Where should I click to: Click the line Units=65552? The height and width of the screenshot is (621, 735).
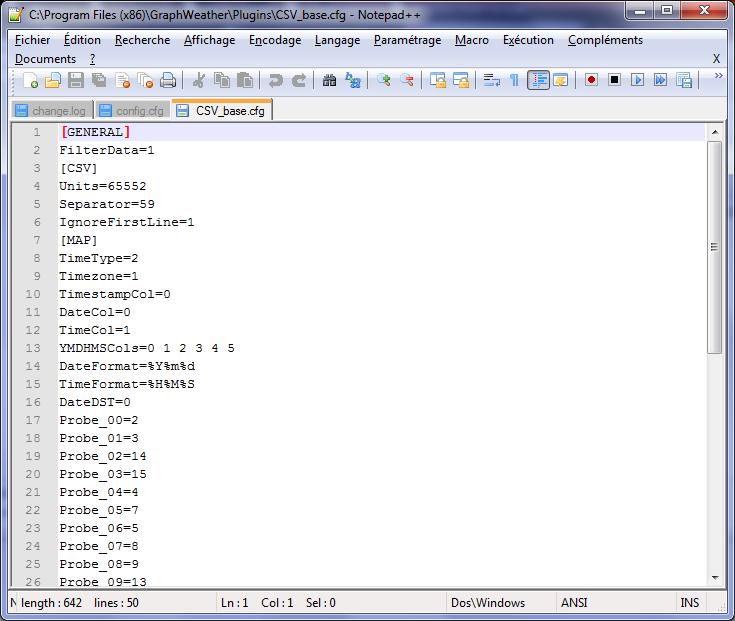coord(103,187)
